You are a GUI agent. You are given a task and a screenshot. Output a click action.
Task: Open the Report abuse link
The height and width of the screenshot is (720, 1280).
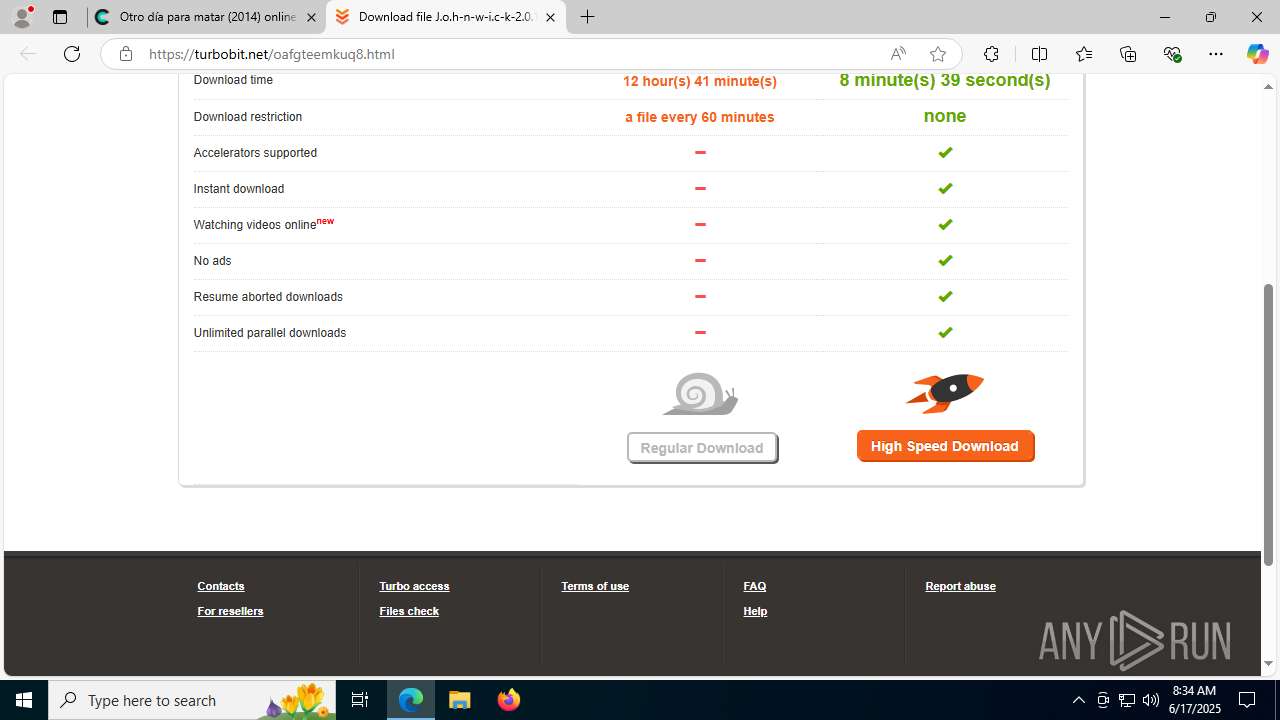tap(960, 586)
